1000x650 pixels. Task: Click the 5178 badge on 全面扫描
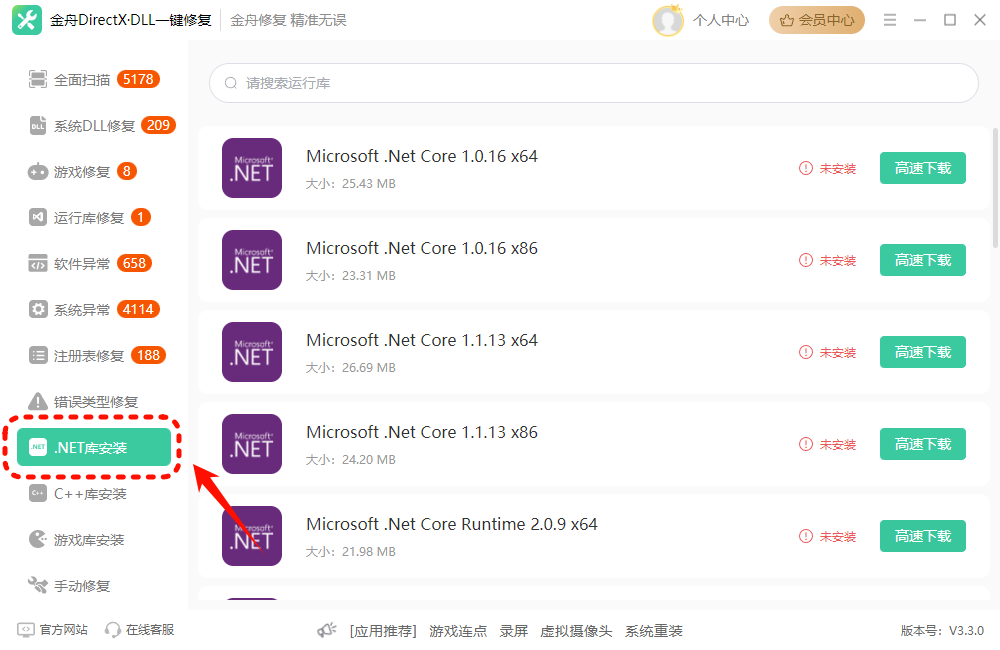click(138, 79)
